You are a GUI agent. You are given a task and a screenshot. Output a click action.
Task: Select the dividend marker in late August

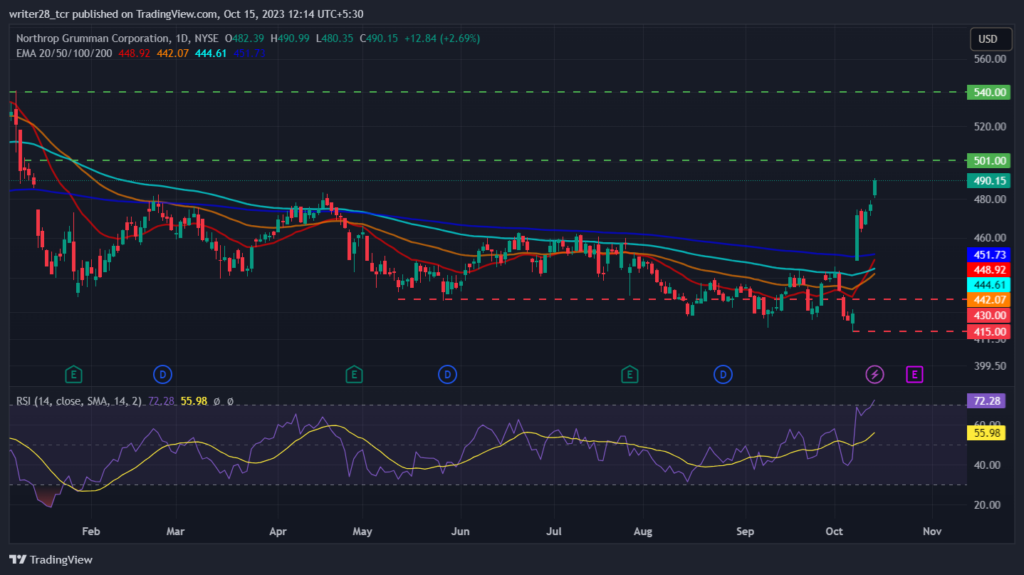723,374
